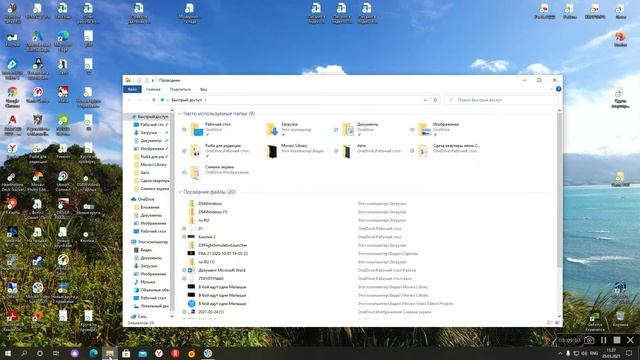640x360 pixels.
Task: Open Mail app from the taskbar
Action: click(x=142, y=353)
